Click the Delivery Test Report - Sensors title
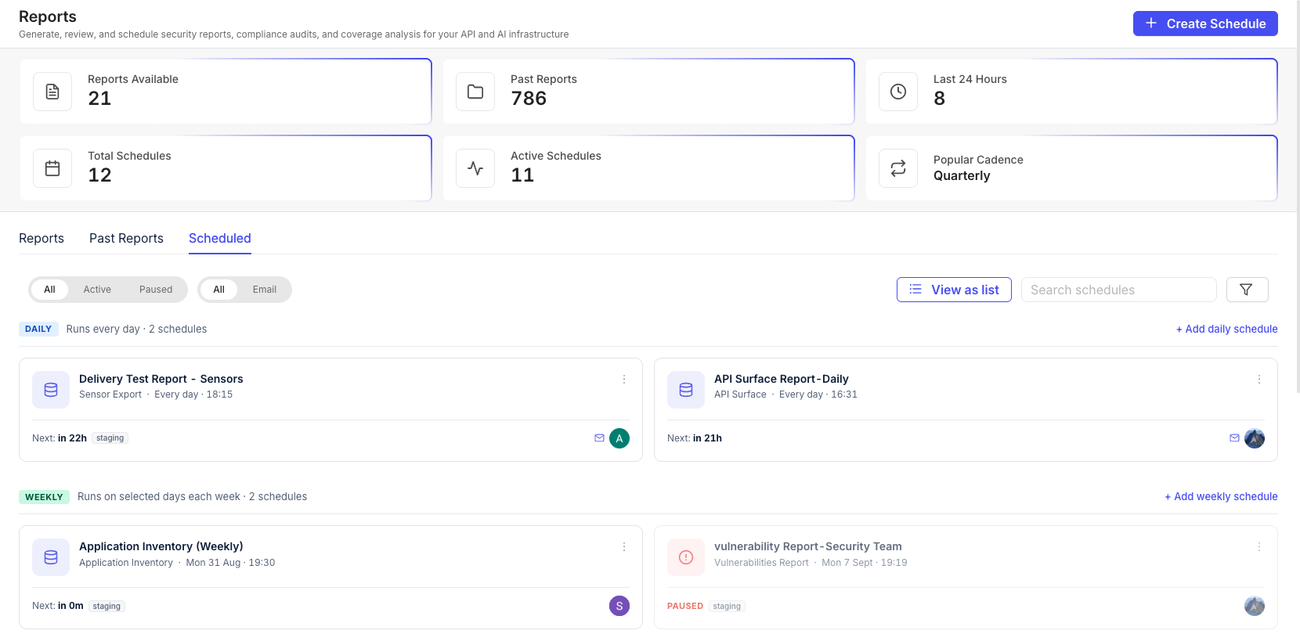The height and width of the screenshot is (634, 1300). tap(161, 379)
